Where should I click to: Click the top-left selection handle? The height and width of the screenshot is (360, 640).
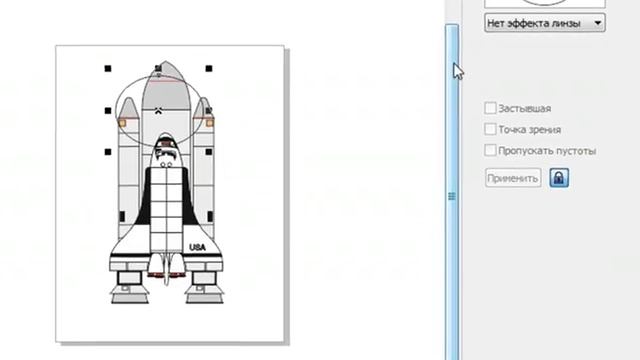[108, 69]
